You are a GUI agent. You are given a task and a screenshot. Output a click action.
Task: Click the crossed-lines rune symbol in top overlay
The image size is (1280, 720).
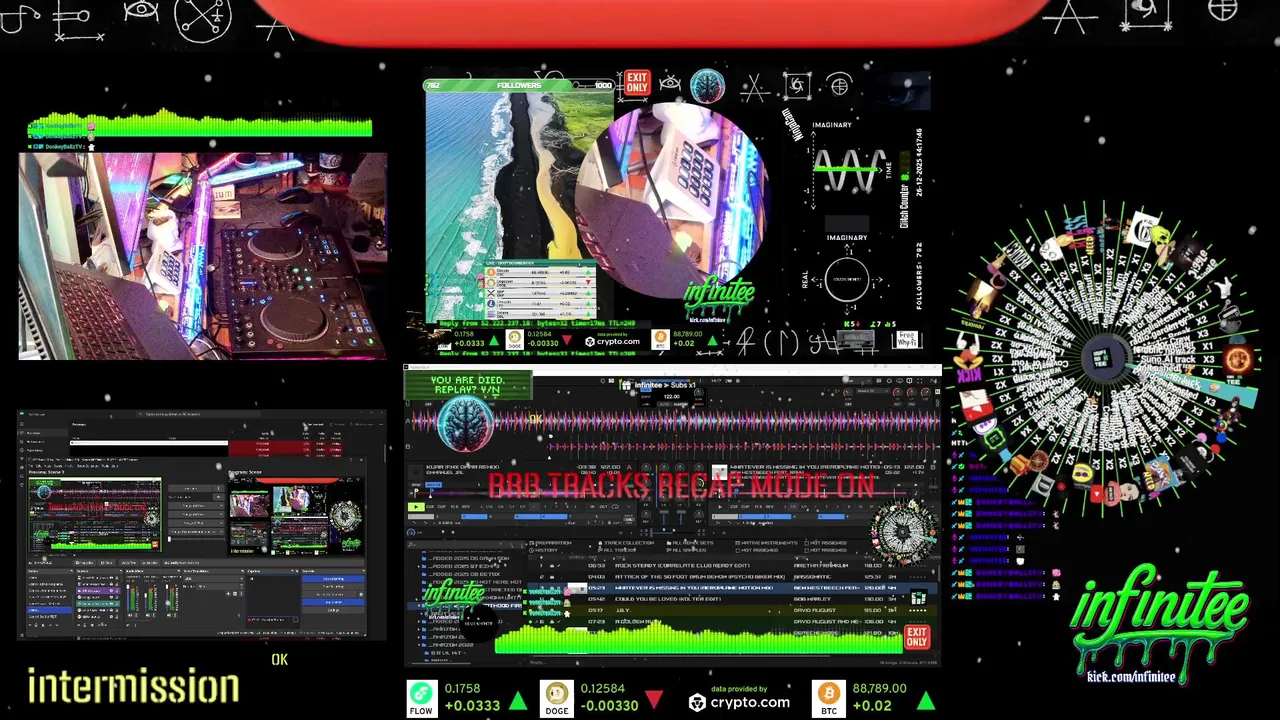(754, 88)
